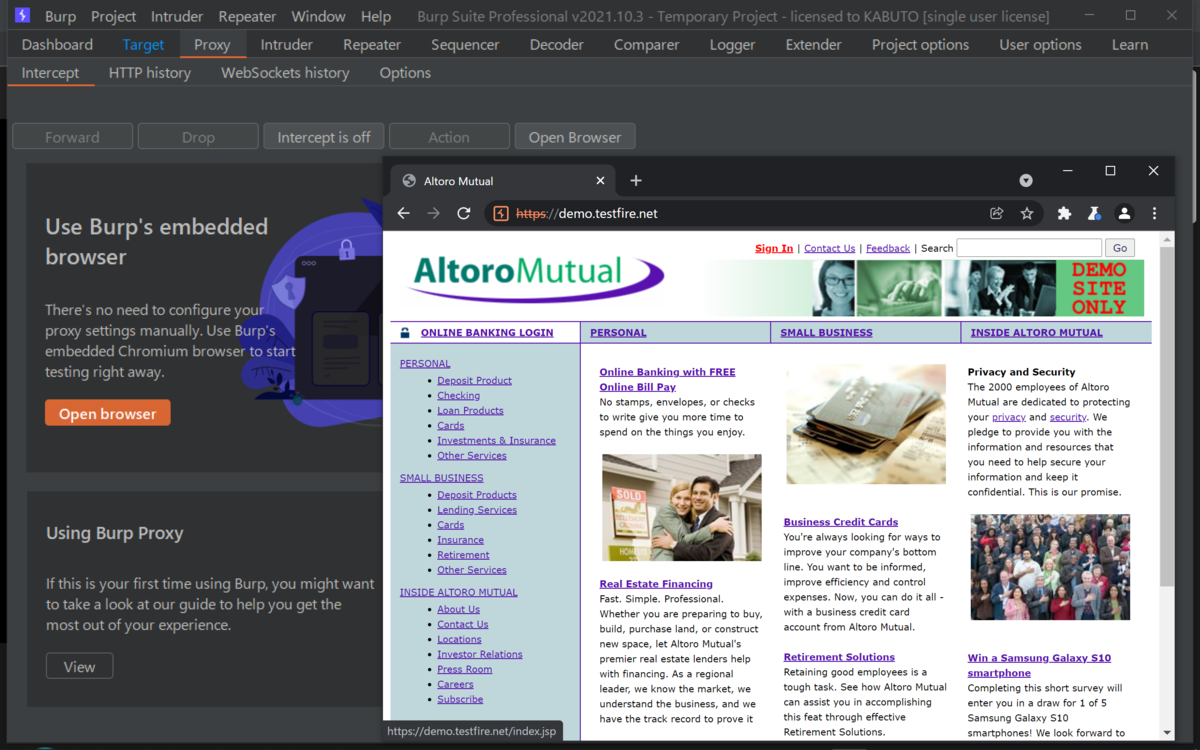Click the Deposit Product link under Personal
The image size is (1200, 750).
[x=474, y=381]
